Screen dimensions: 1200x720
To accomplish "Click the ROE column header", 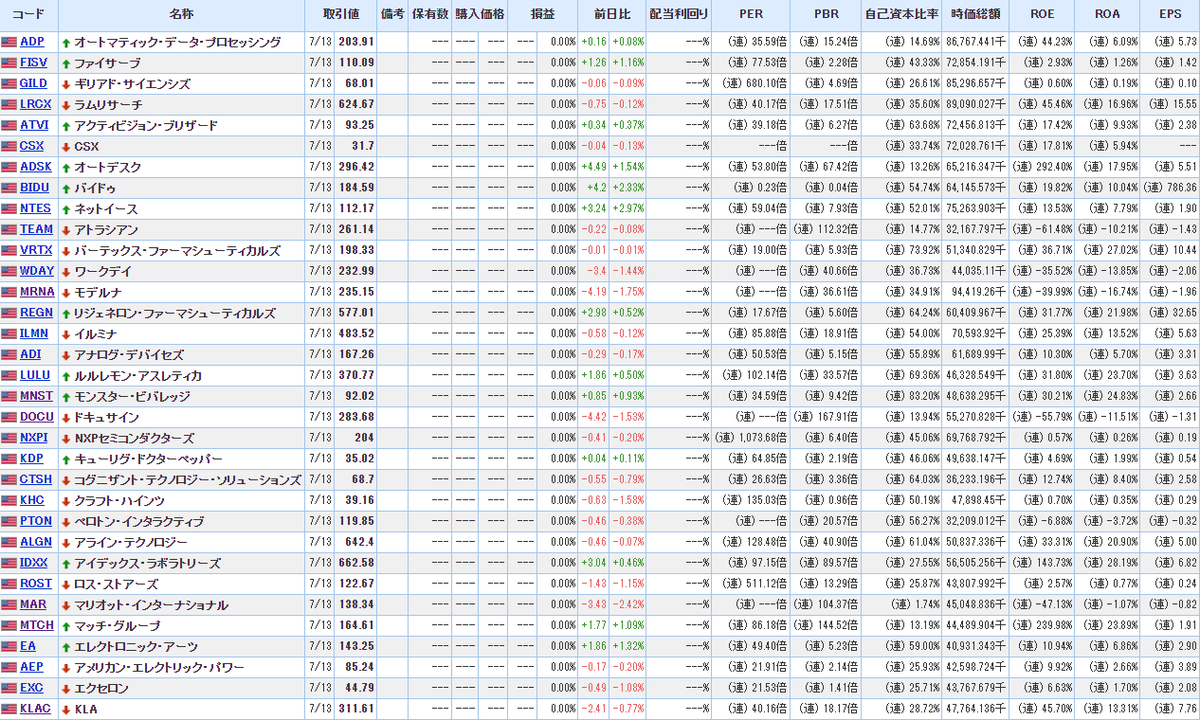I will point(1043,15).
